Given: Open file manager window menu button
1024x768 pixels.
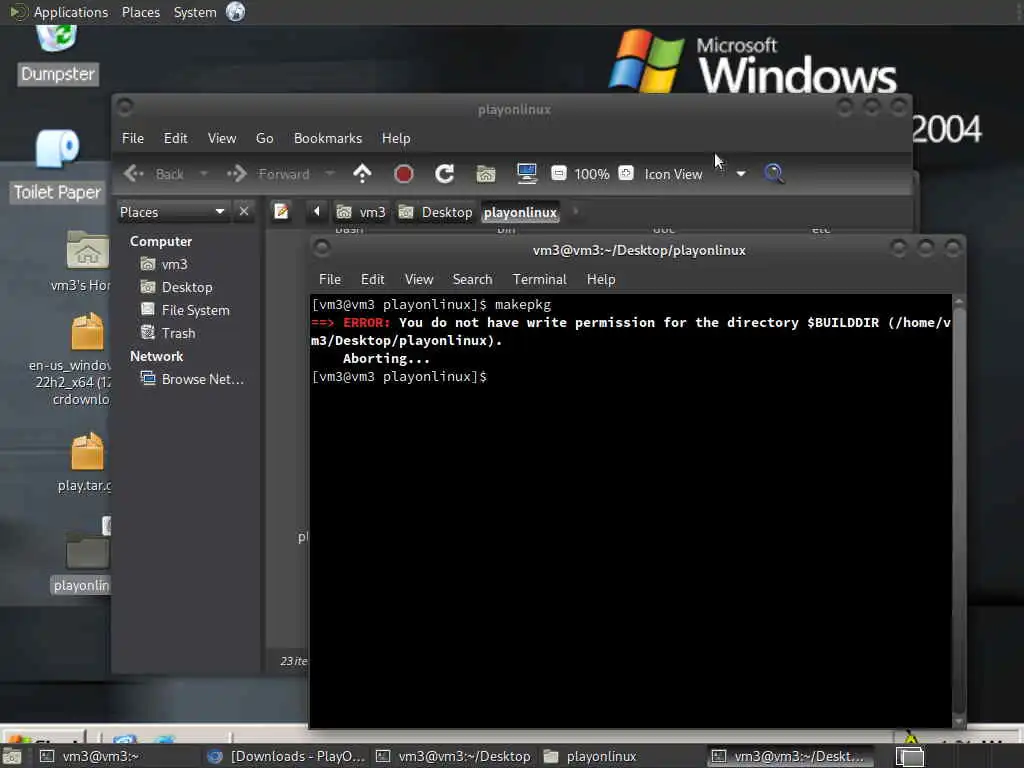Looking at the screenshot, I should 125,106.
